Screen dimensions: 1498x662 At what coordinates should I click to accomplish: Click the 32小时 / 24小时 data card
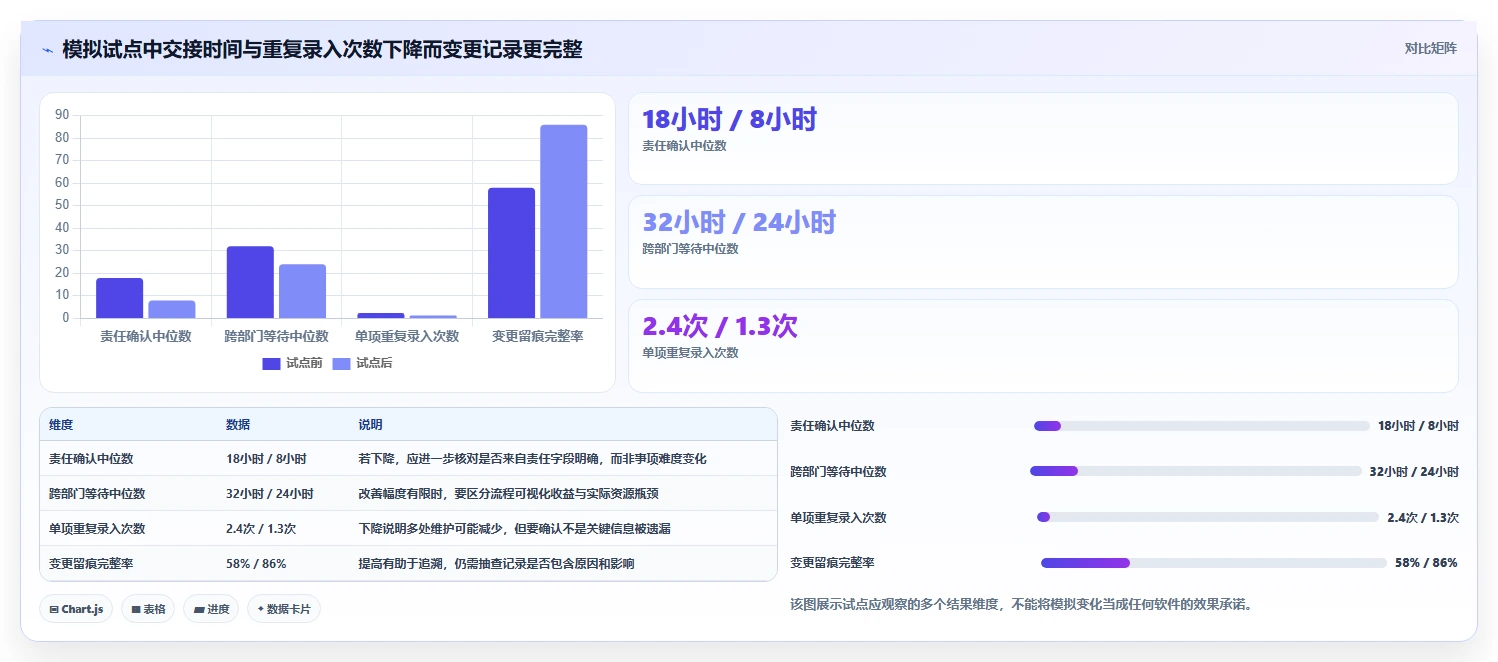tap(1043, 242)
